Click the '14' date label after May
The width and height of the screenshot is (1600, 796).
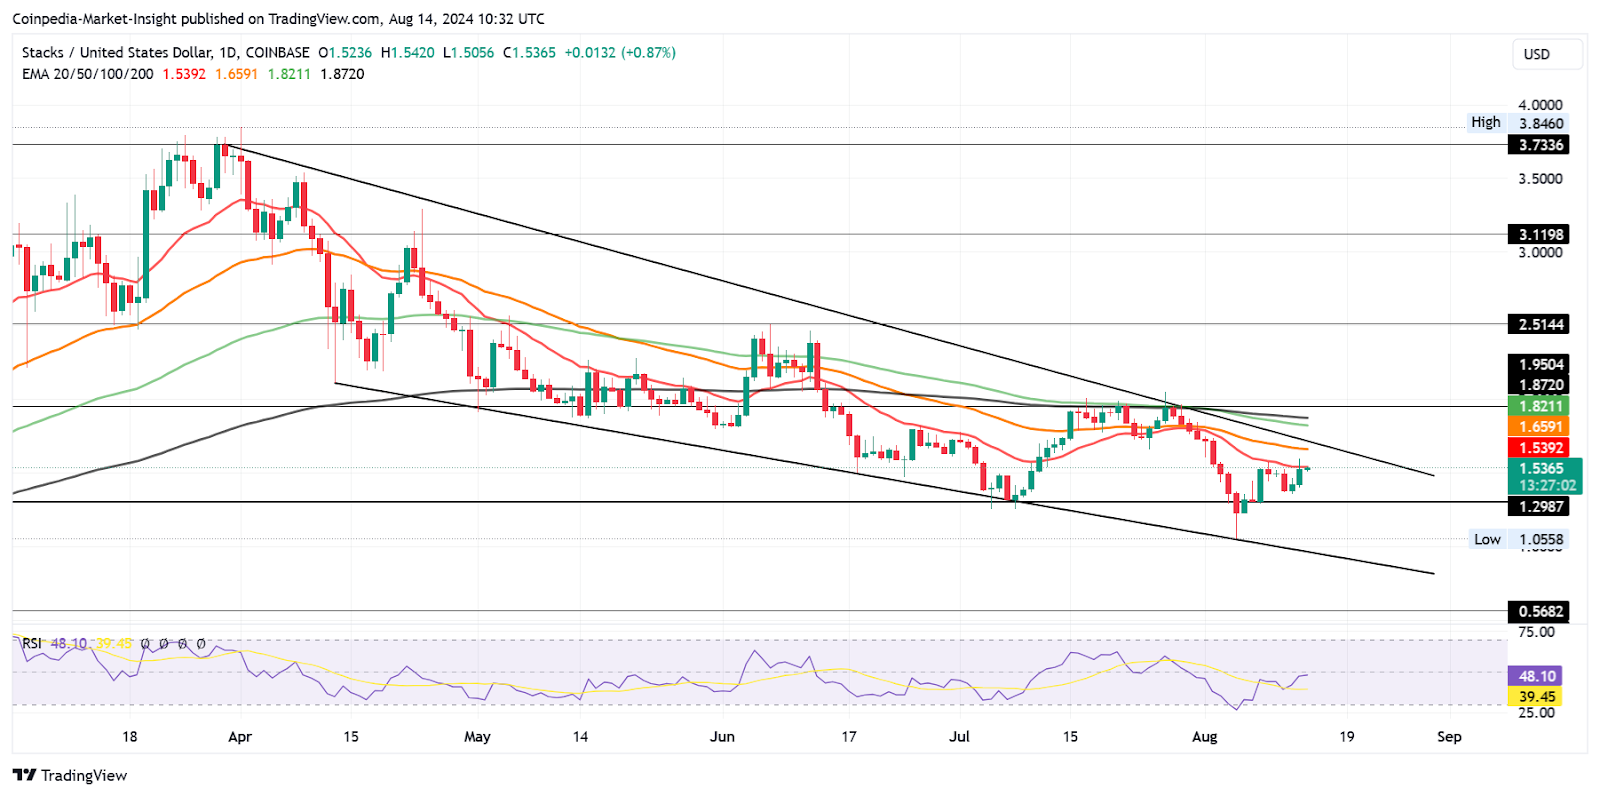coord(580,737)
